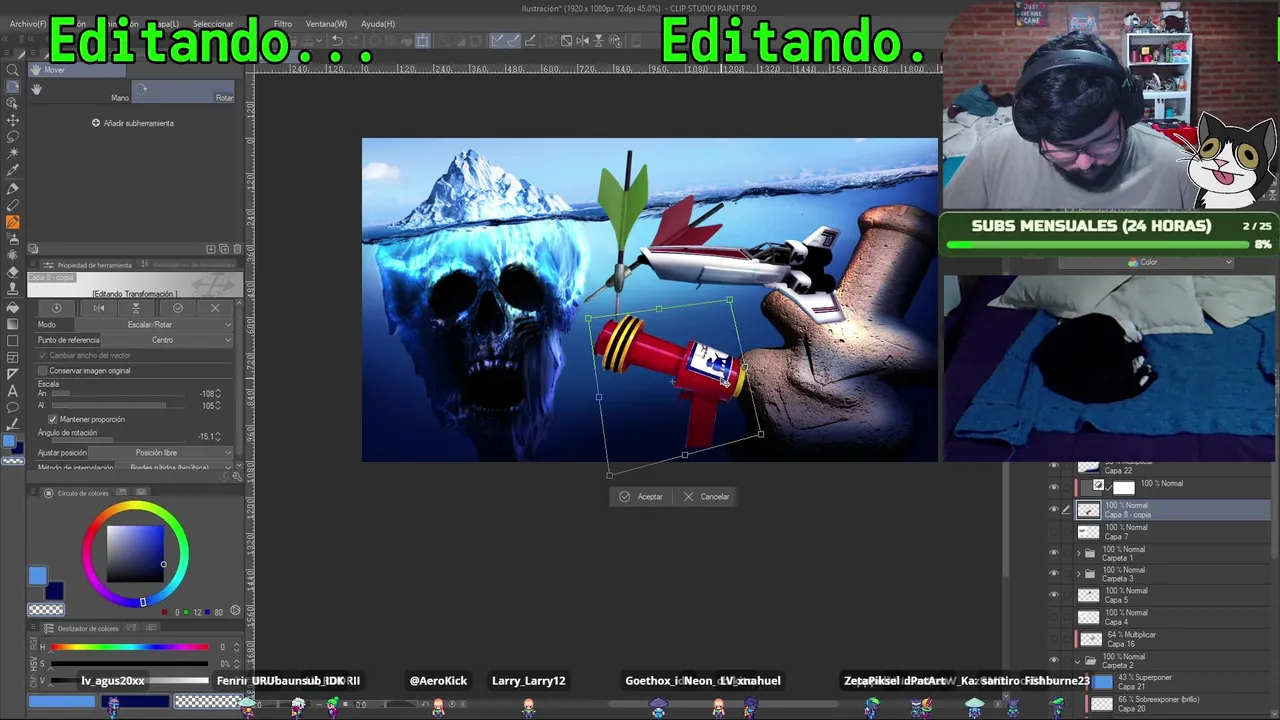Select the Capa 16 Multiplicar layer row

tap(1172, 639)
